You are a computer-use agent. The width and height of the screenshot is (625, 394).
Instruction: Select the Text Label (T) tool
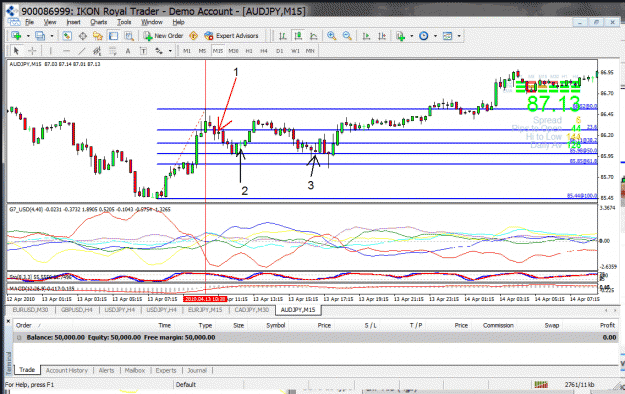click(x=143, y=51)
